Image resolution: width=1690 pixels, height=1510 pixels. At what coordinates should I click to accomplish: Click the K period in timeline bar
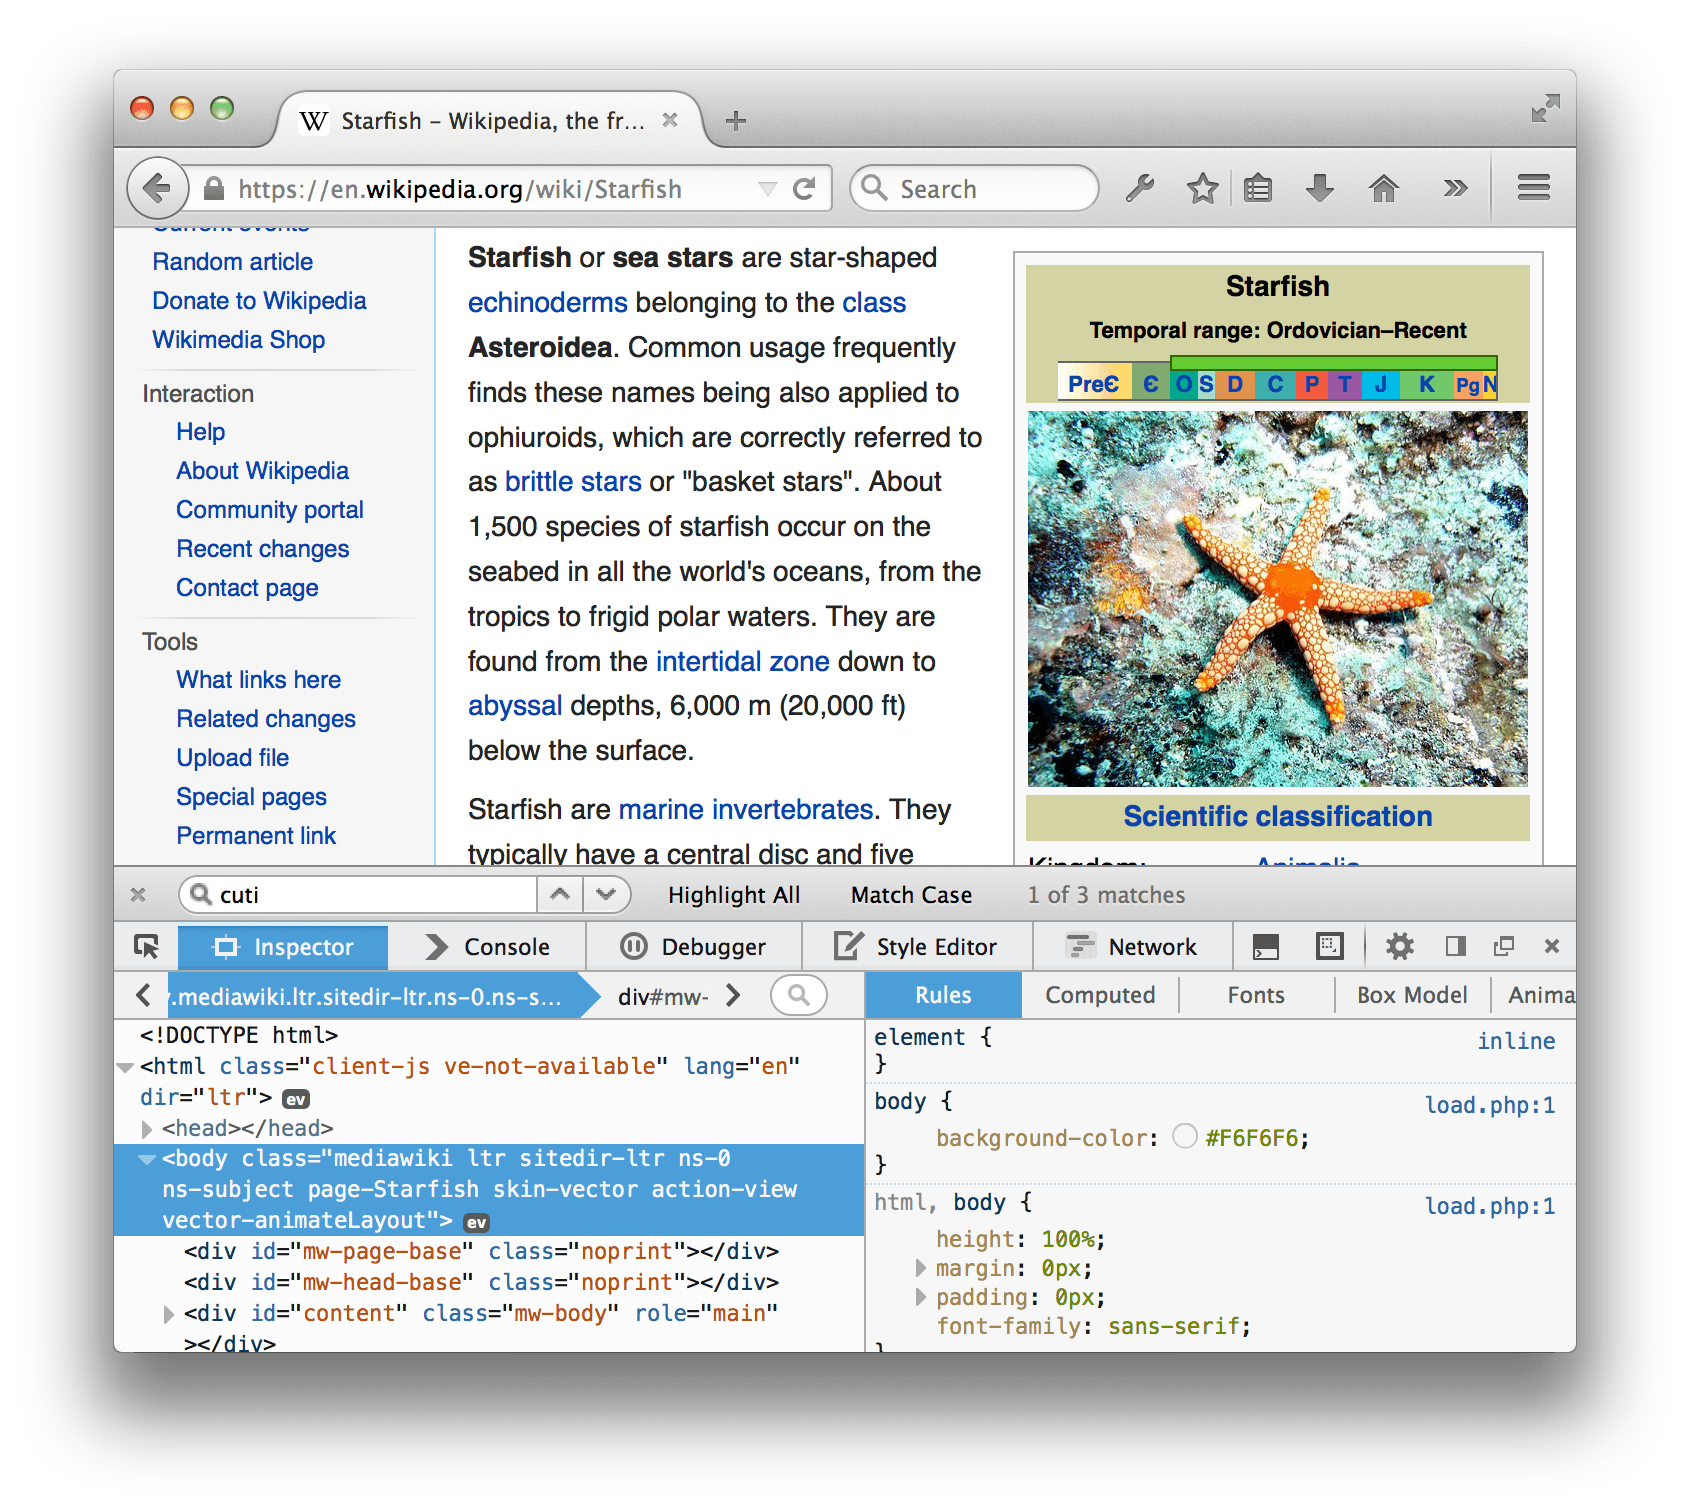tap(1426, 384)
